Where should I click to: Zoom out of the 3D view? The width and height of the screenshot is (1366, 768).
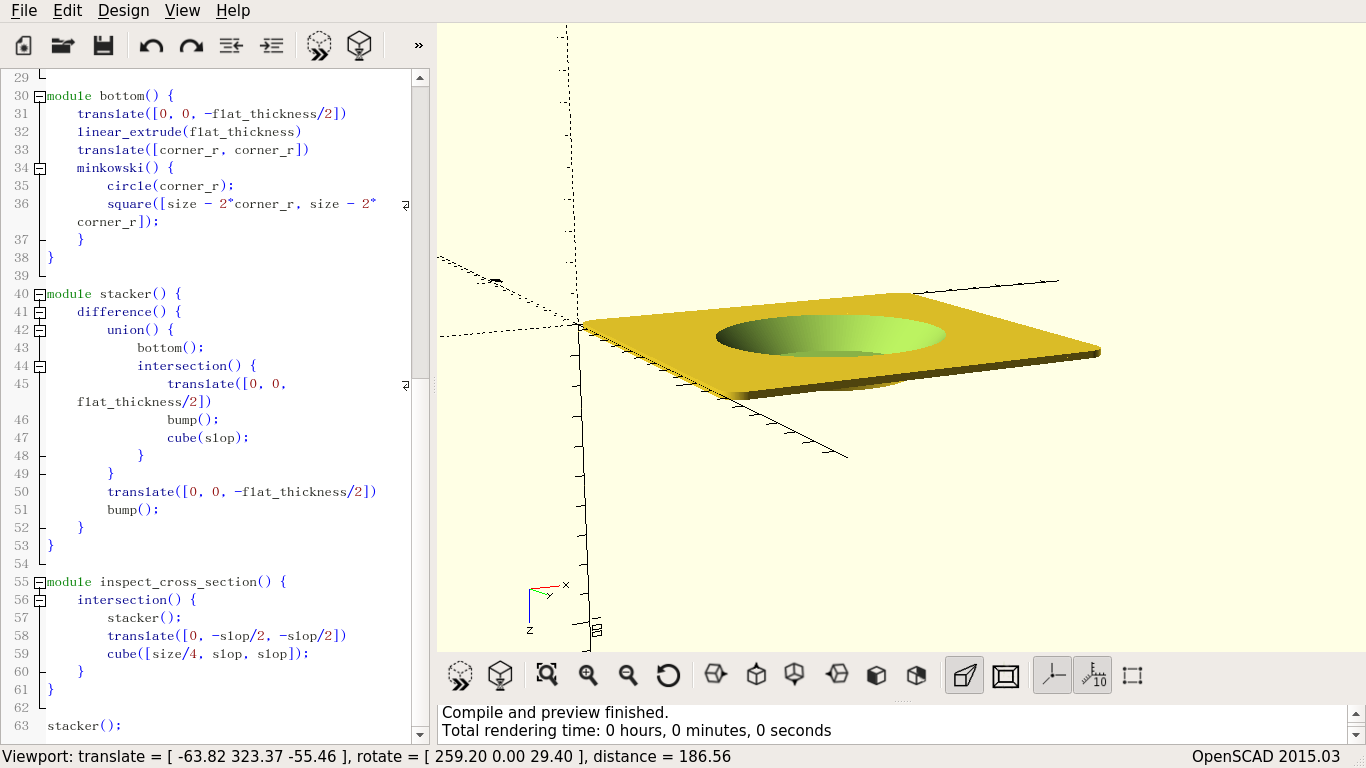point(628,675)
